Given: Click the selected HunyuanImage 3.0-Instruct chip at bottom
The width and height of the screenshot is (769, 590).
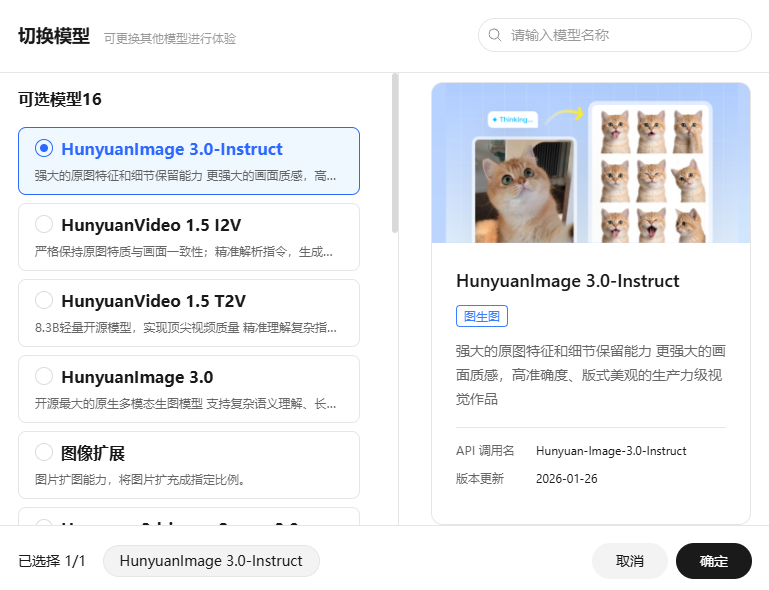Looking at the screenshot, I should (211, 561).
